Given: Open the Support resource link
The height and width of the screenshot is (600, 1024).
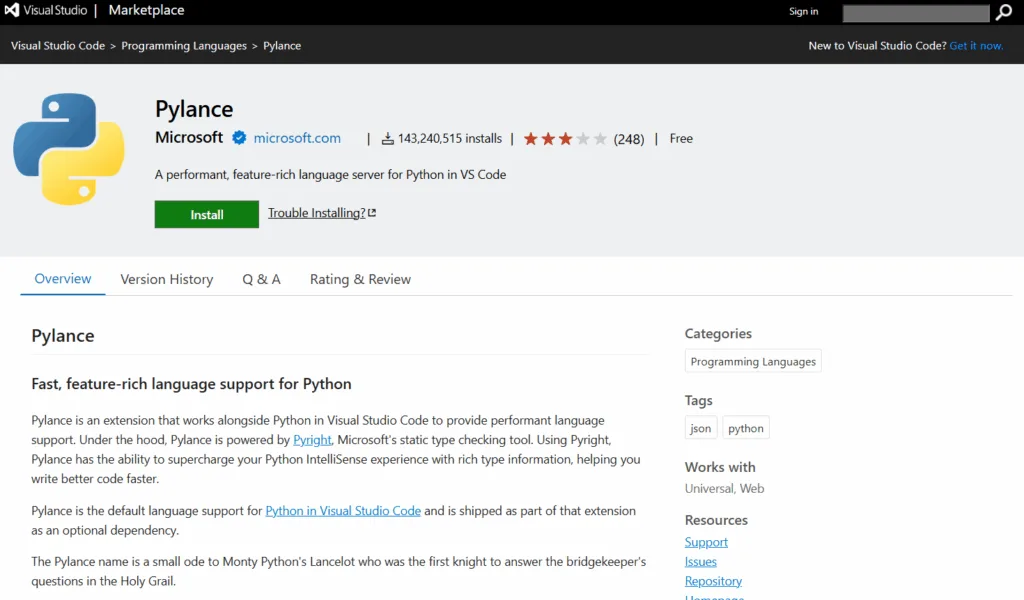Looking at the screenshot, I should (x=706, y=543).
